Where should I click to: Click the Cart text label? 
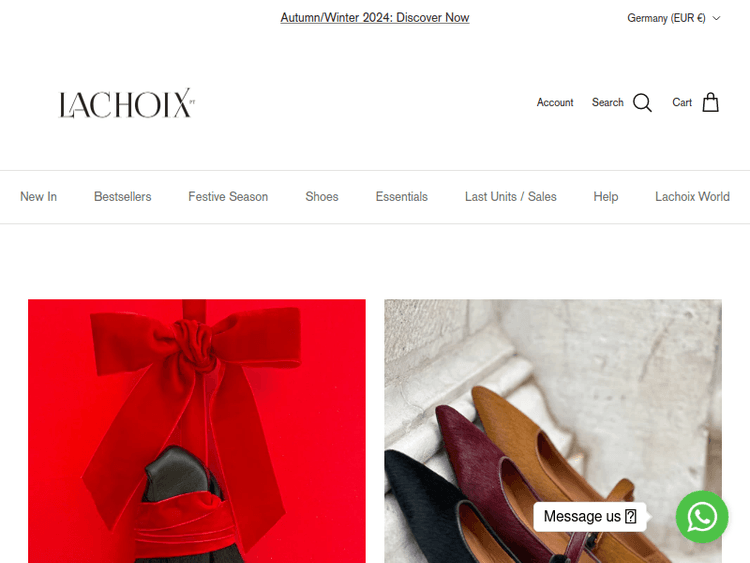[682, 102]
